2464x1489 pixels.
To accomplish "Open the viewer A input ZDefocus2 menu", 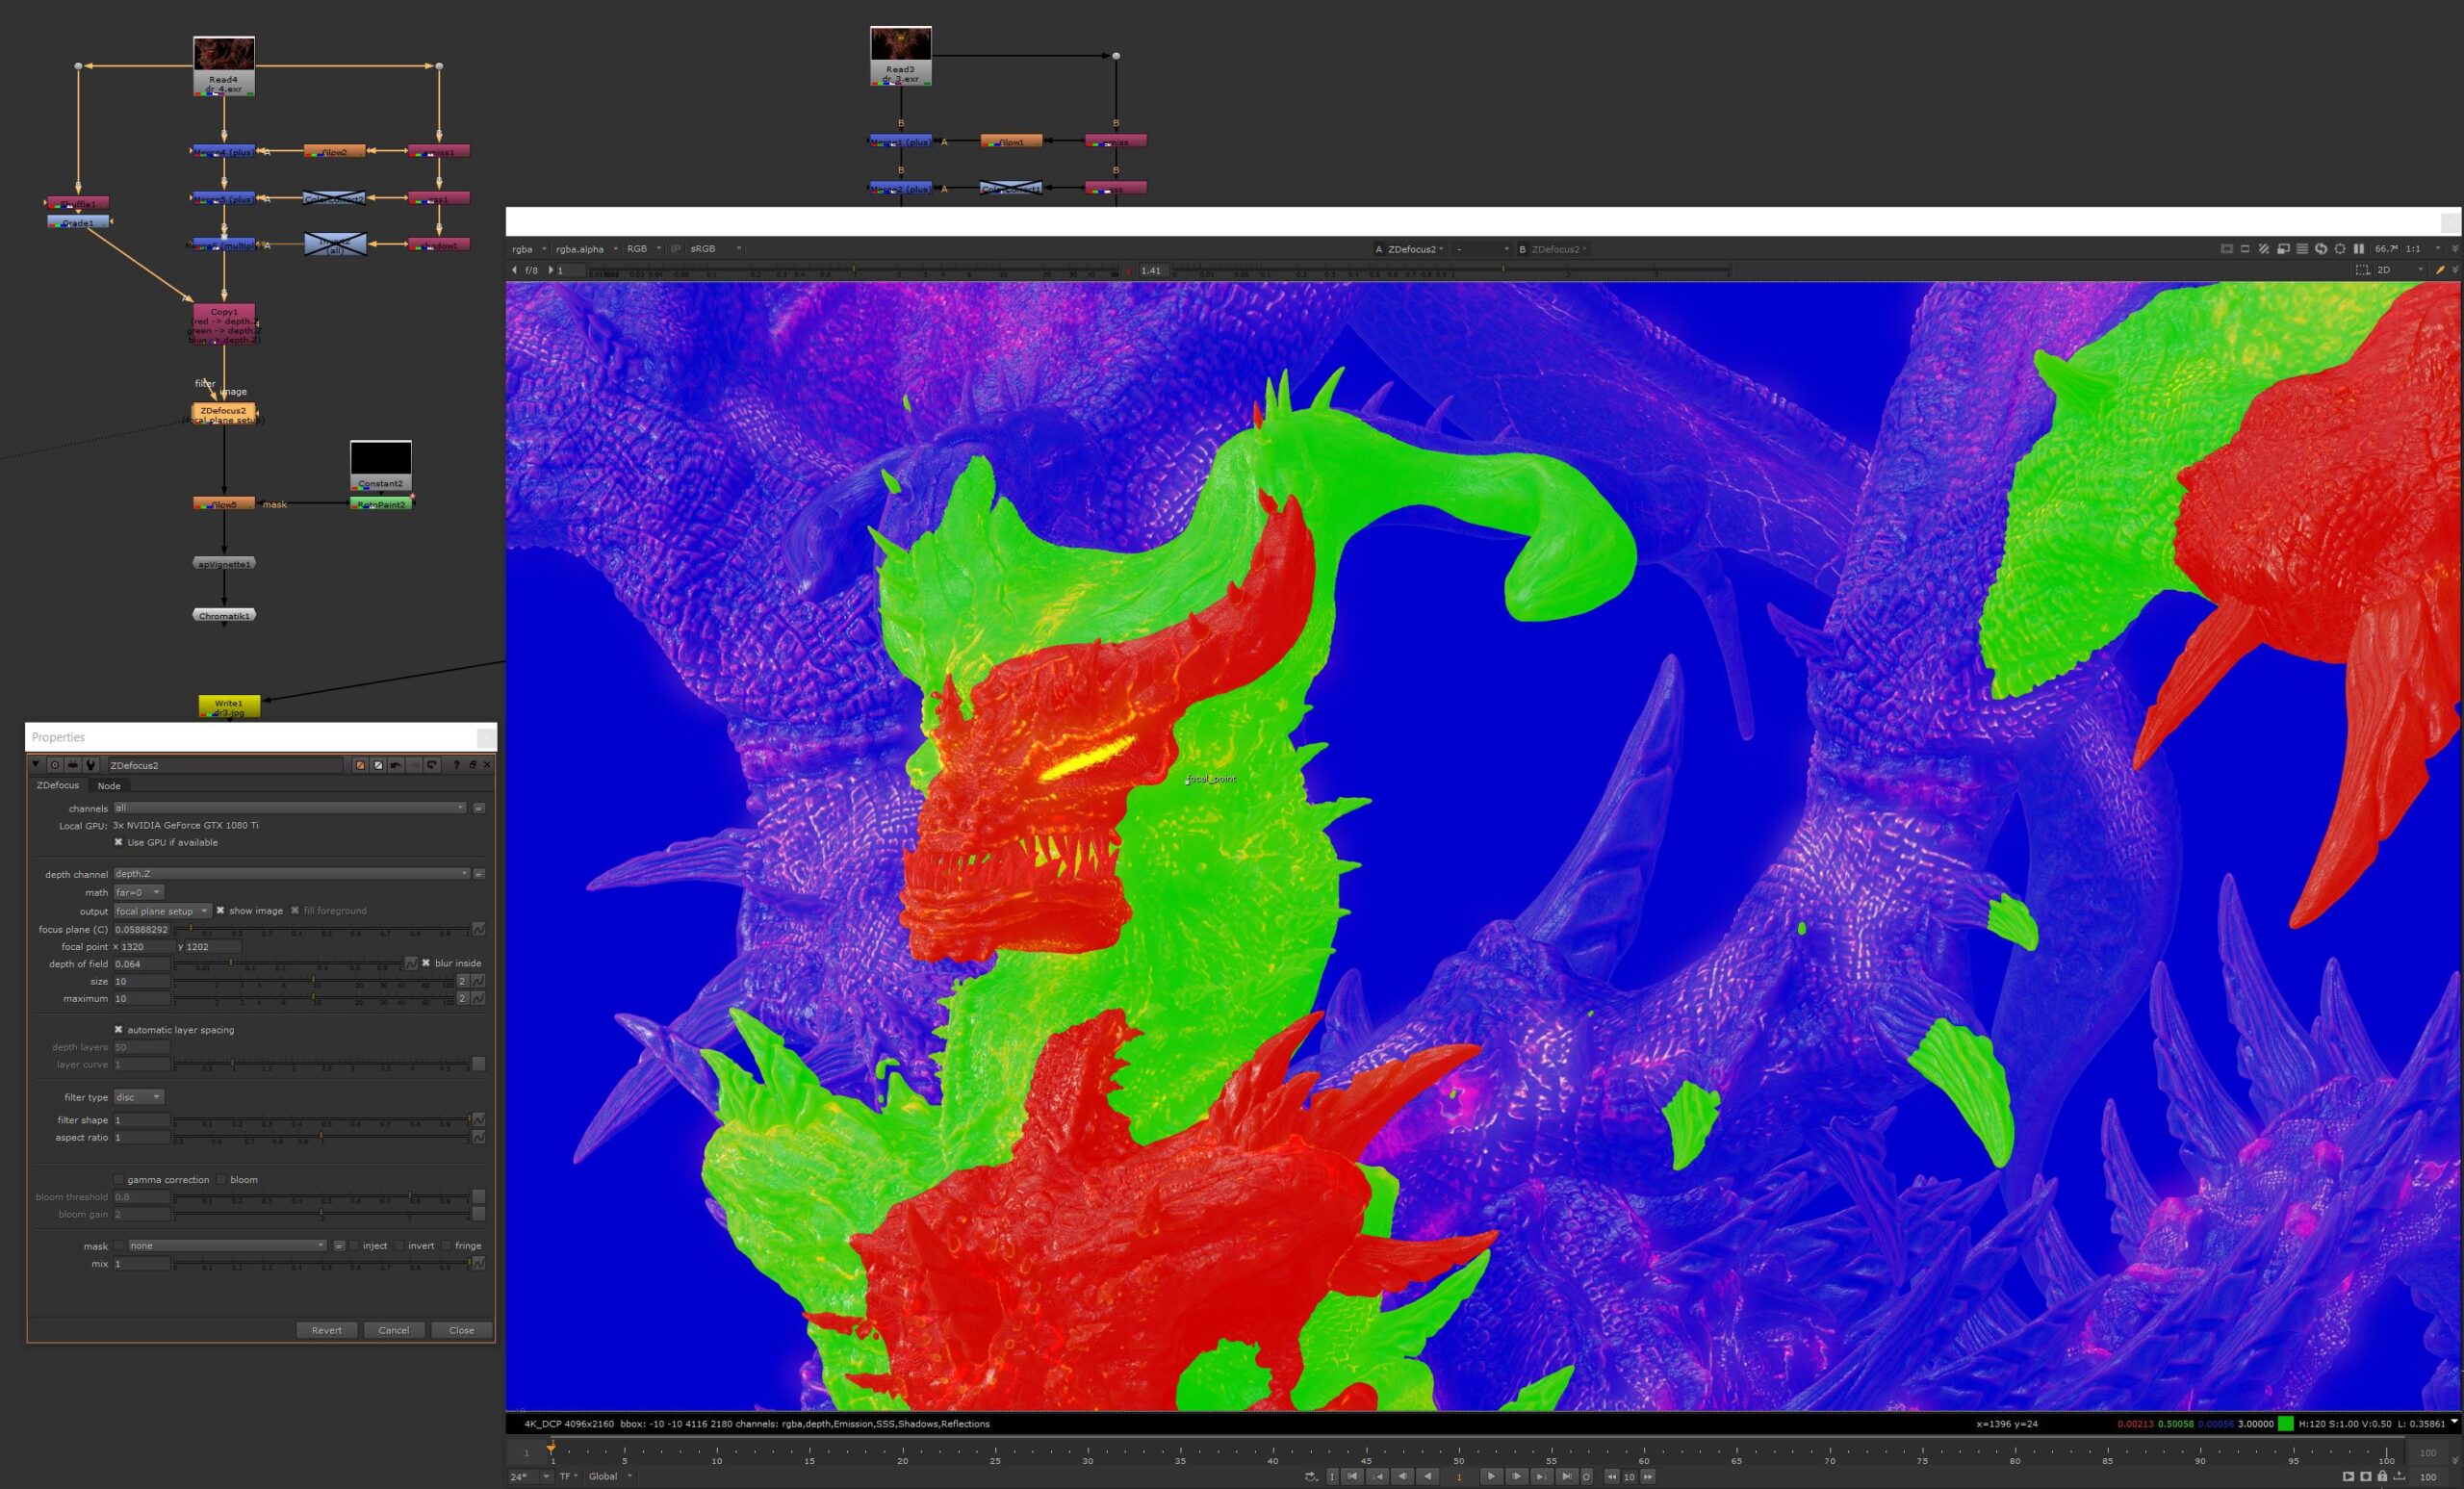I will pyautogui.click(x=1416, y=249).
